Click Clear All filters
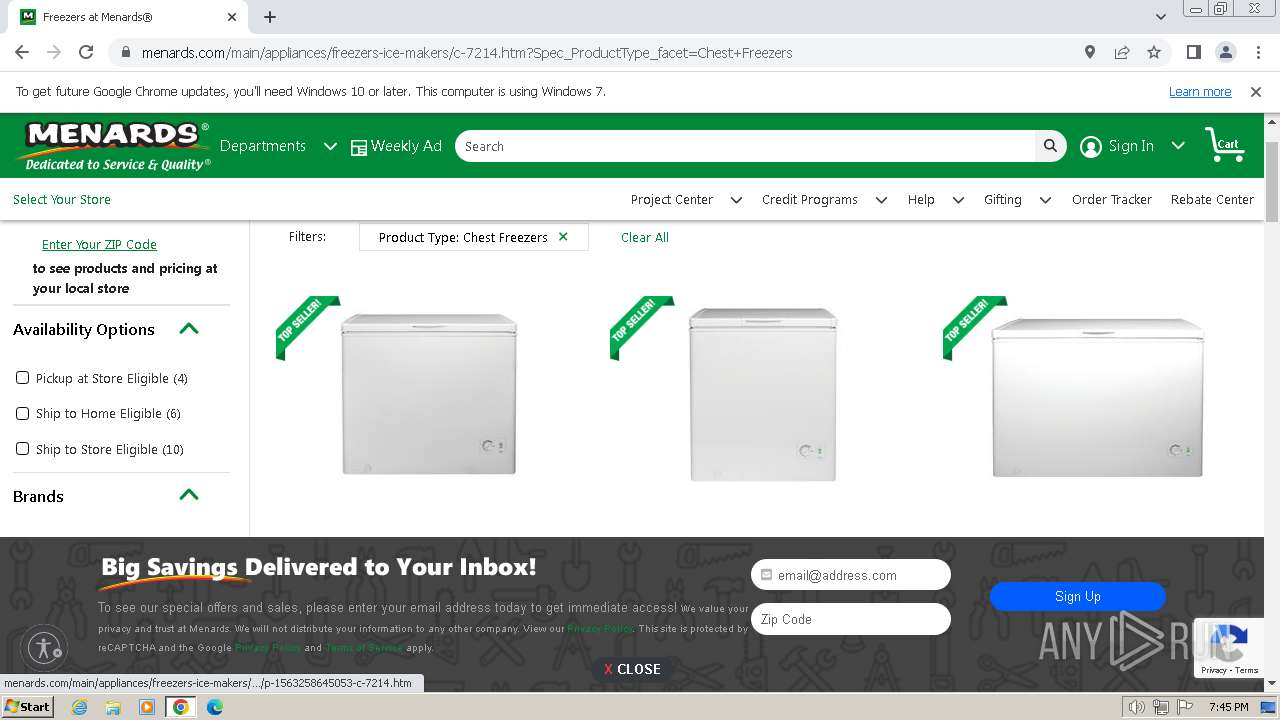The height and width of the screenshot is (720, 1280). click(645, 237)
